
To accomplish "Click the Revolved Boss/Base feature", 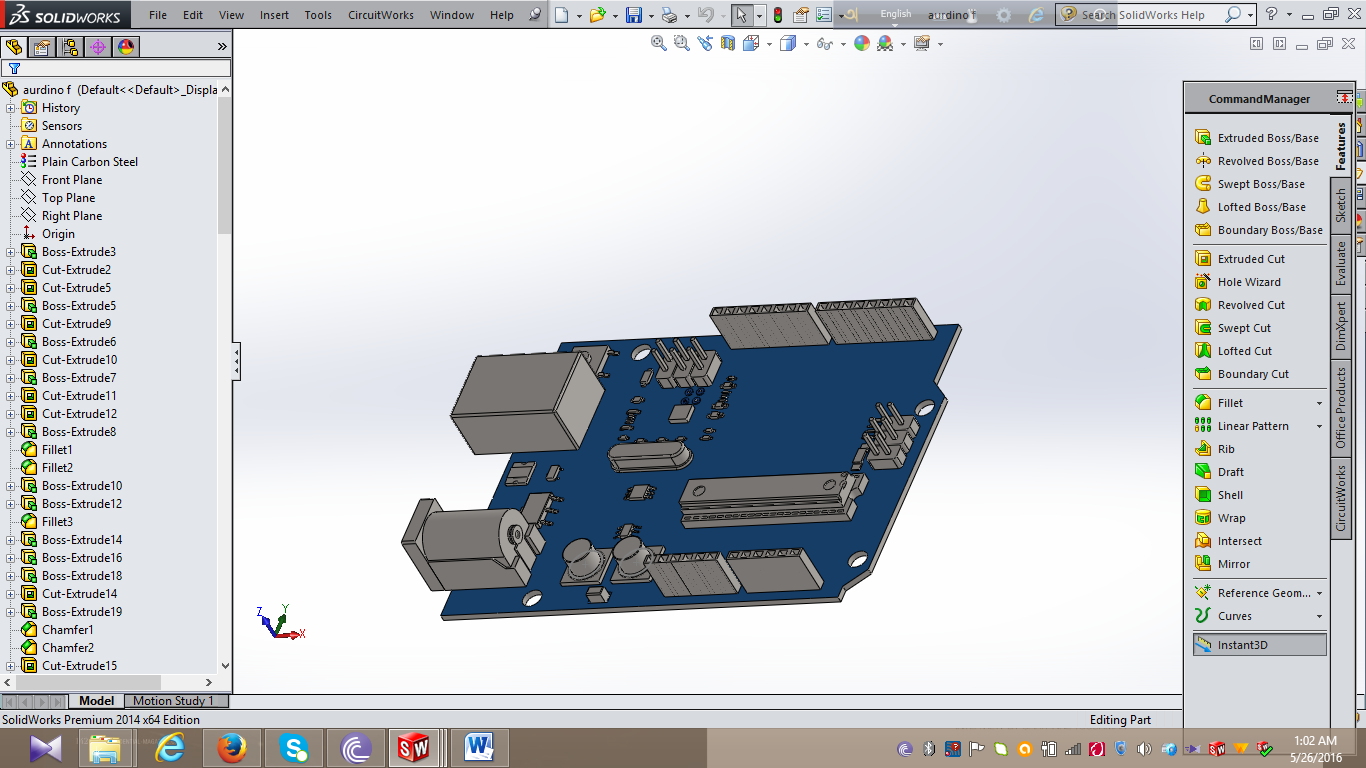I will (x=1257, y=161).
